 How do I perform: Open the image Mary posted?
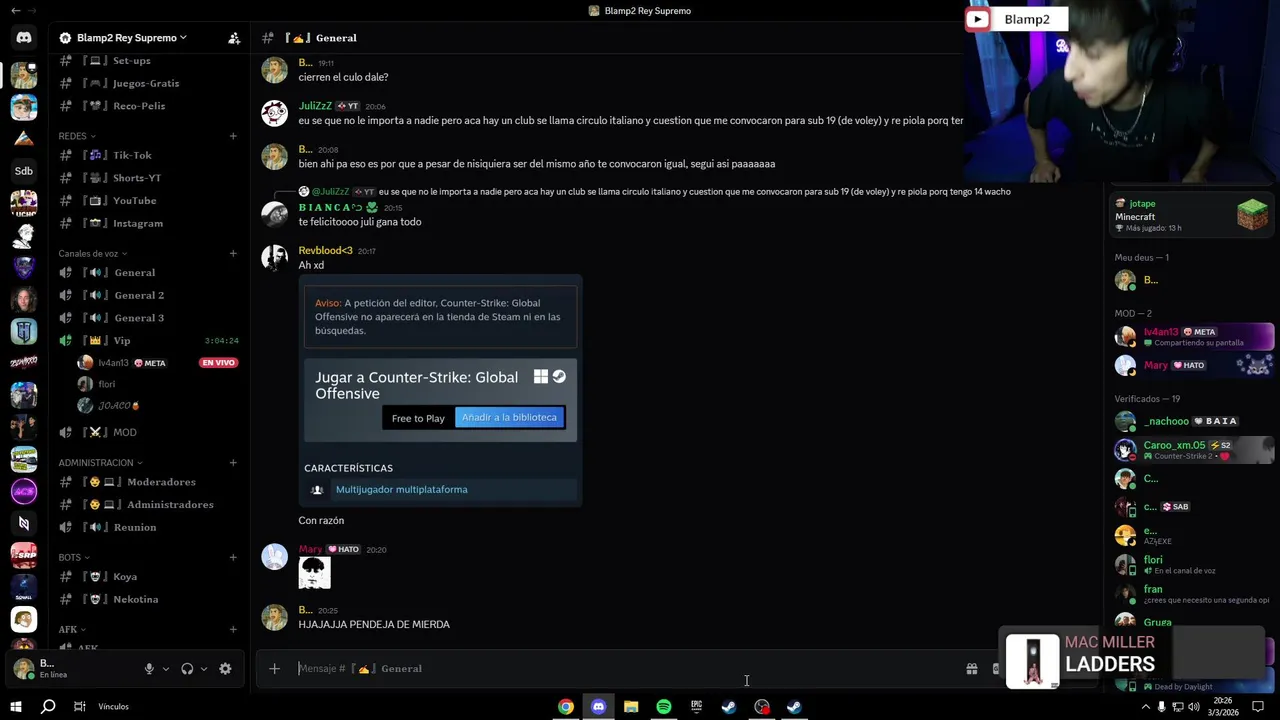tap(314, 573)
